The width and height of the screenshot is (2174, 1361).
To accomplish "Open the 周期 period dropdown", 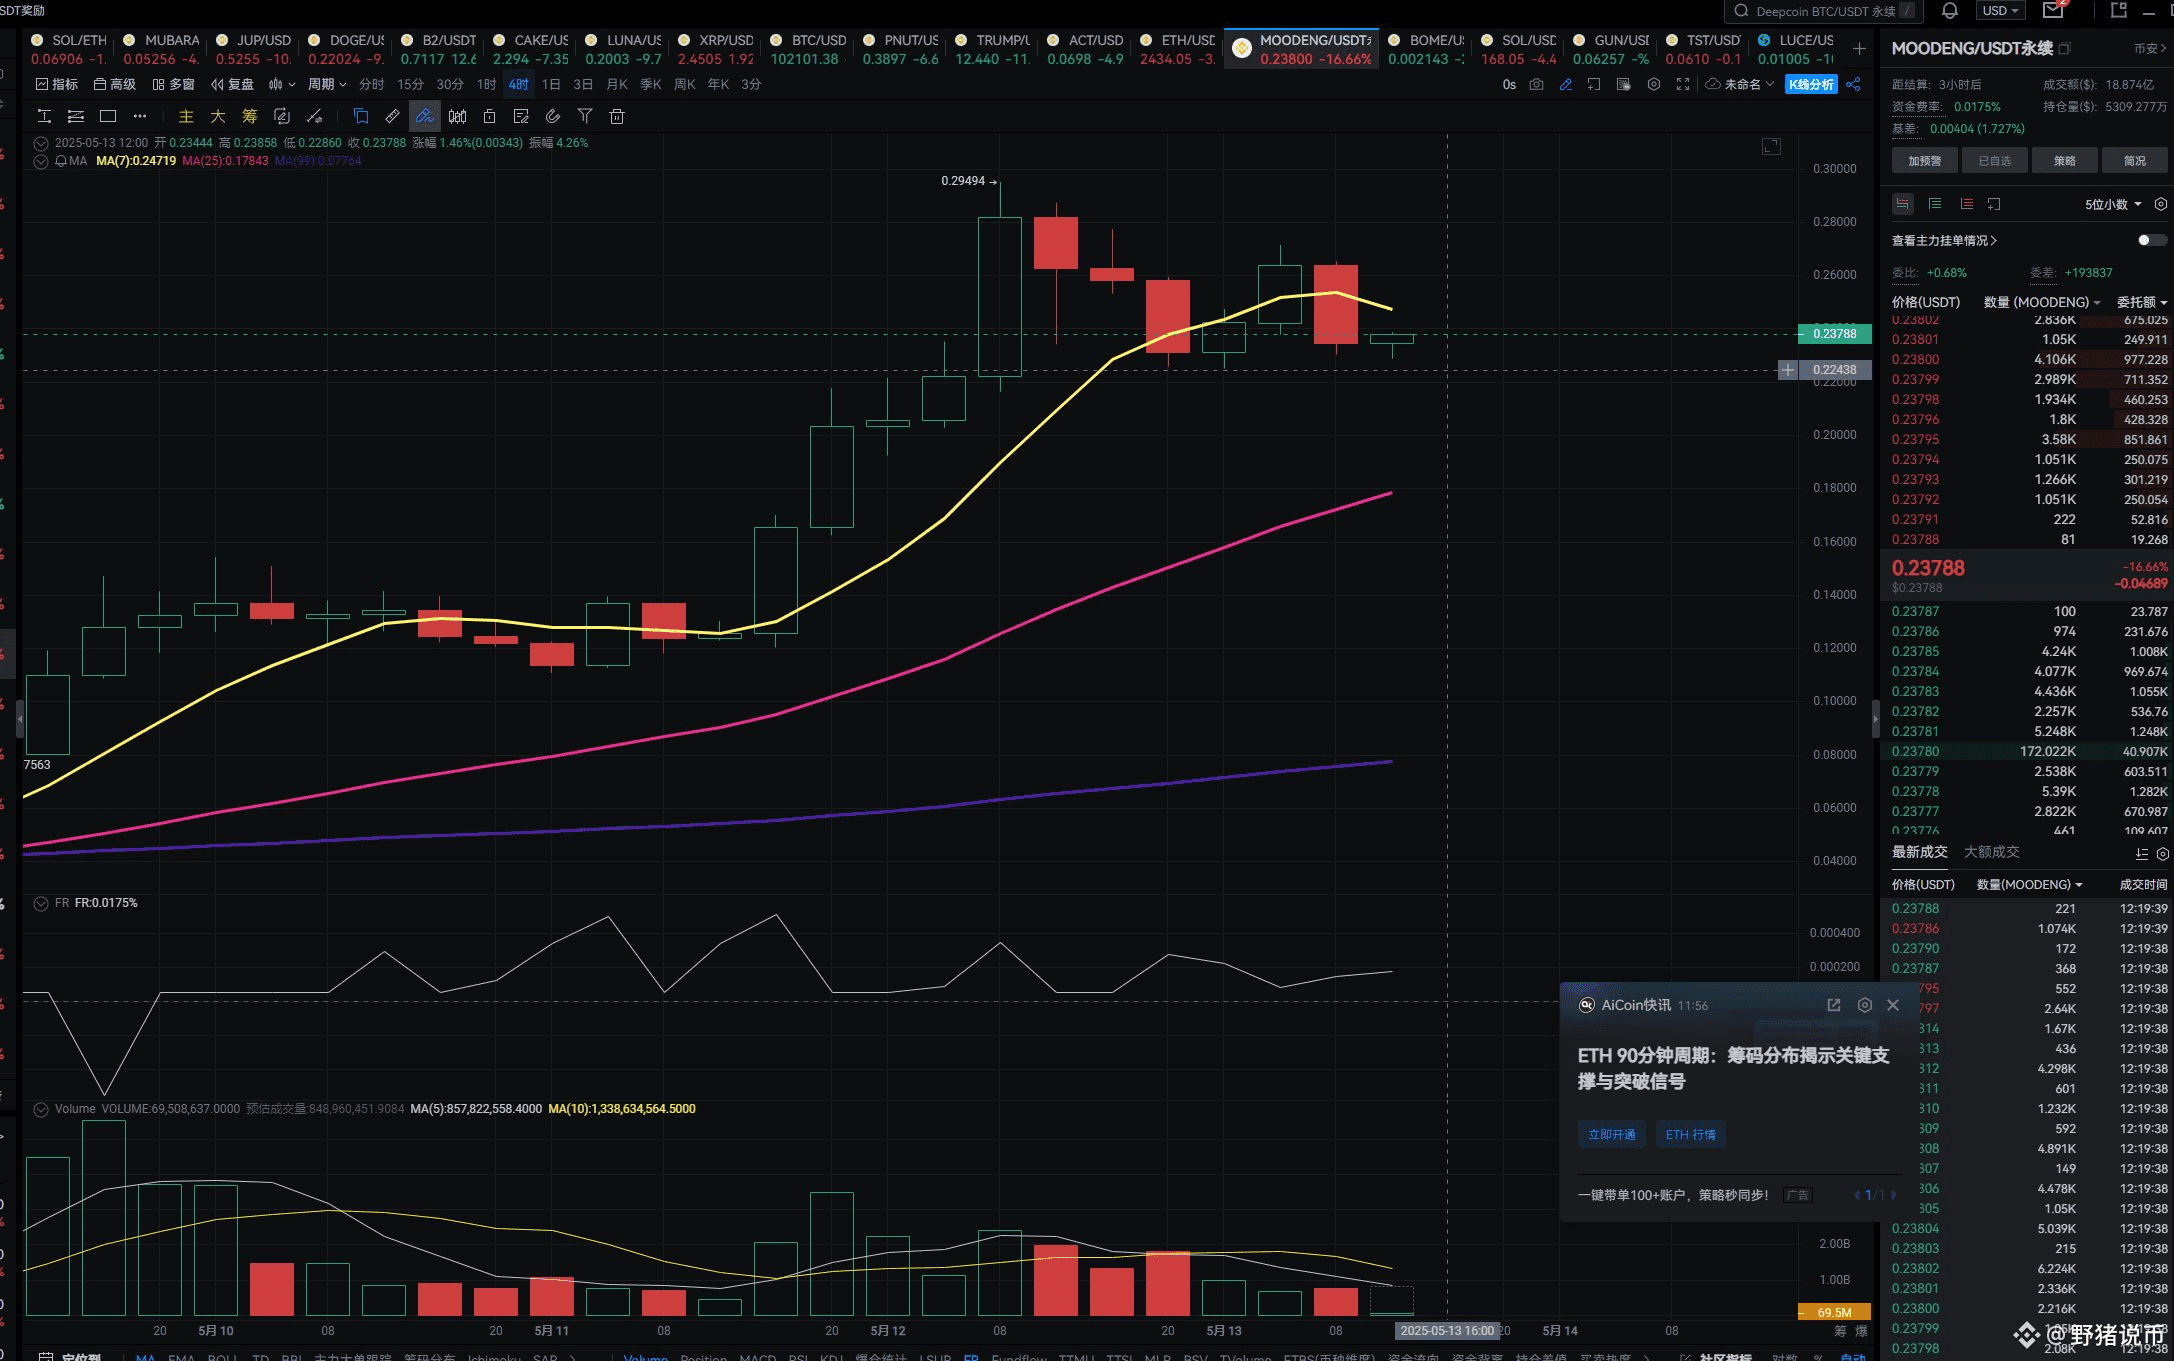I will coord(326,85).
